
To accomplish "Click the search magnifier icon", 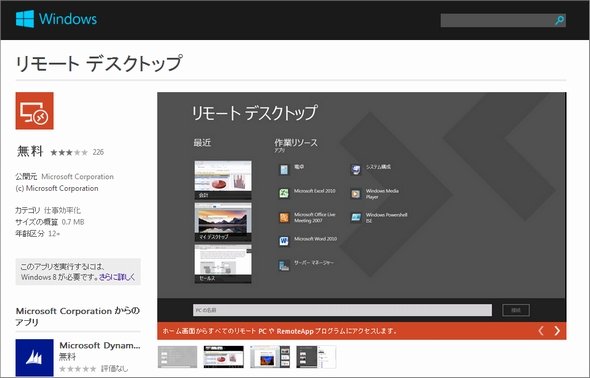I will [x=560, y=20].
